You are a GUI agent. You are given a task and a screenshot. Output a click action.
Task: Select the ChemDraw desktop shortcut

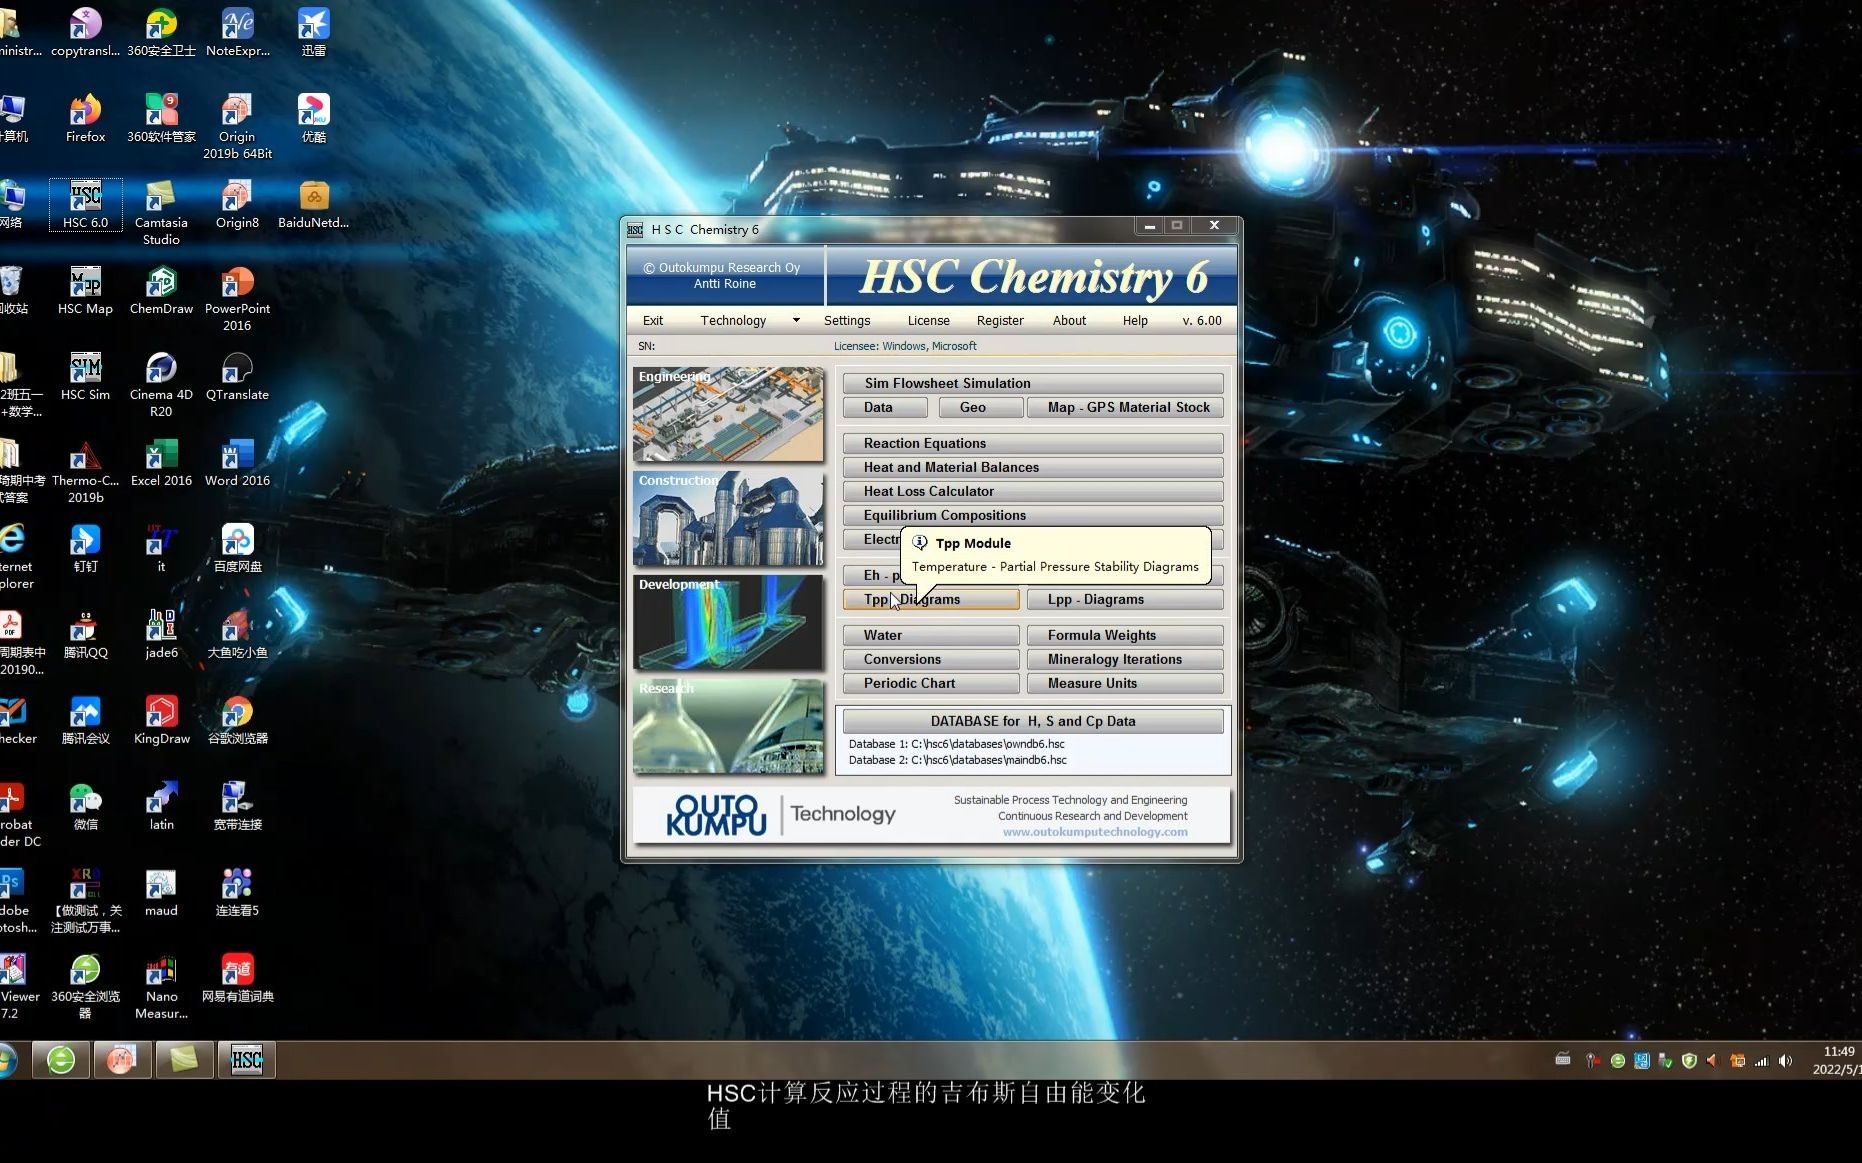click(161, 291)
